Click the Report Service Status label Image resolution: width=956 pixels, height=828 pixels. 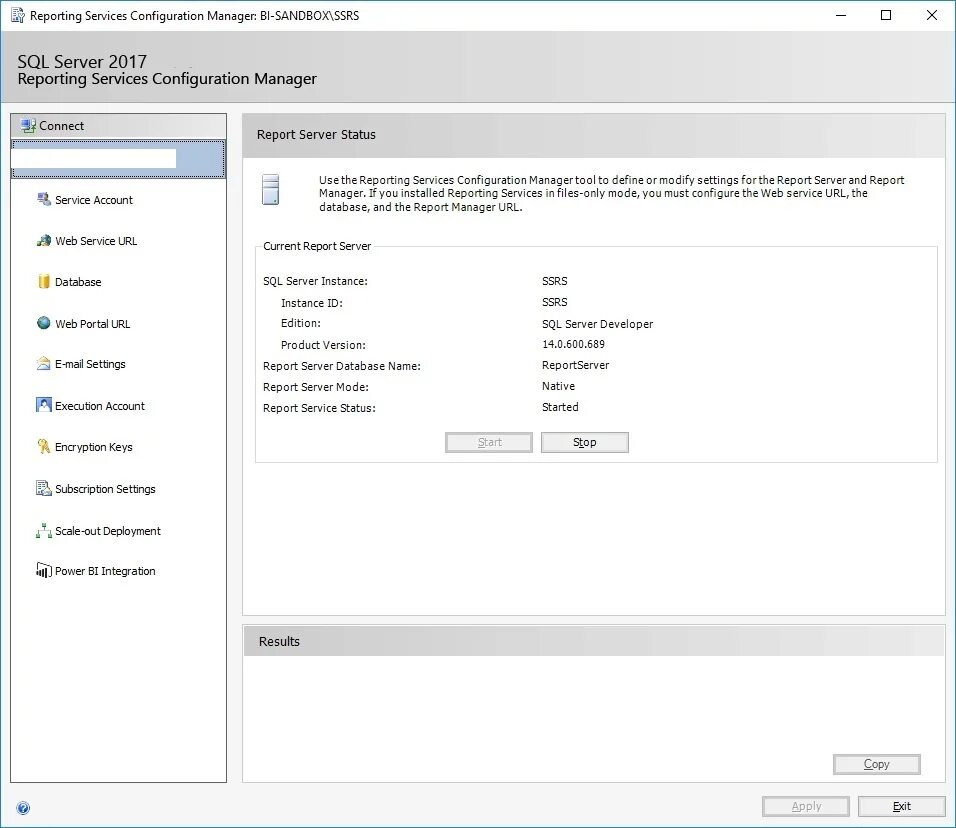click(319, 408)
